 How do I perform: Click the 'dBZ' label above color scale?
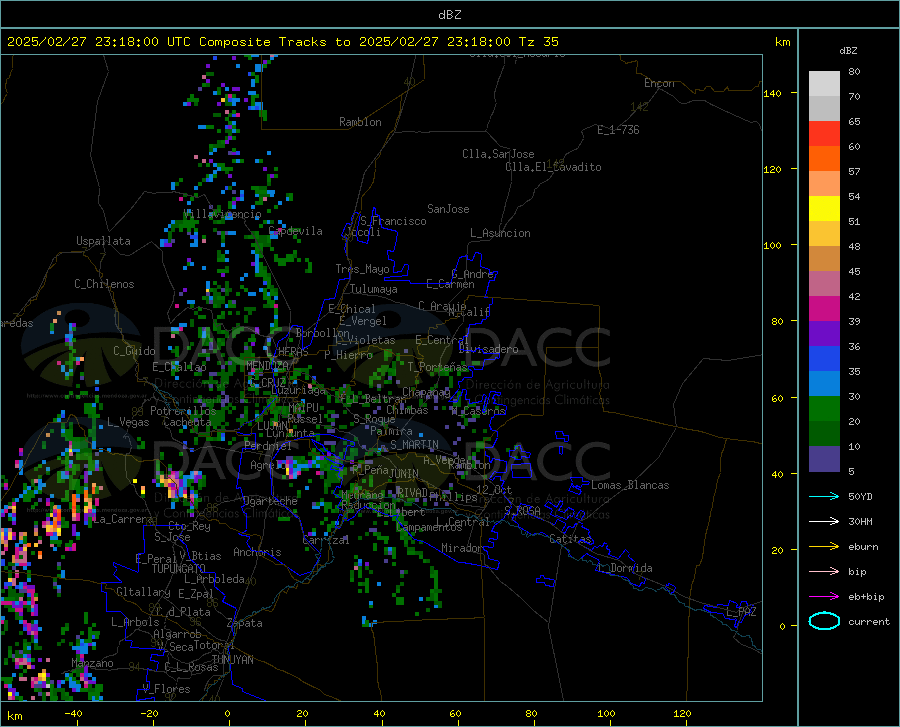(x=848, y=50)
